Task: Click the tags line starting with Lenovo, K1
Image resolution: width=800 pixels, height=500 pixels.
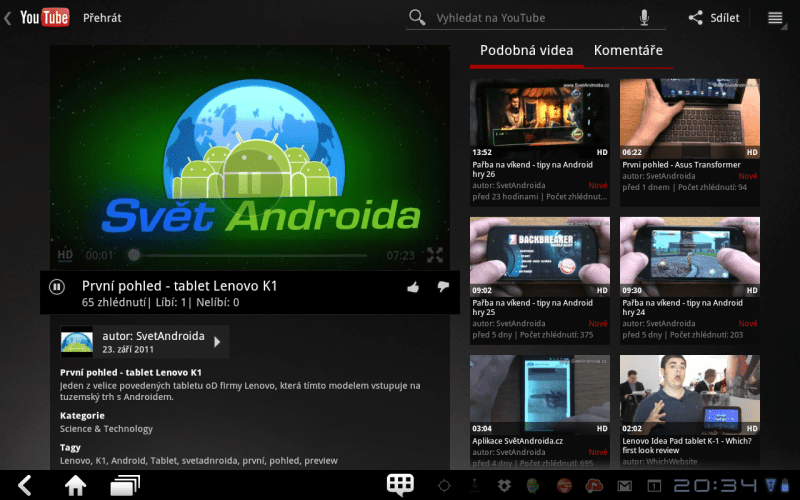Action: (x=198, y=461)
